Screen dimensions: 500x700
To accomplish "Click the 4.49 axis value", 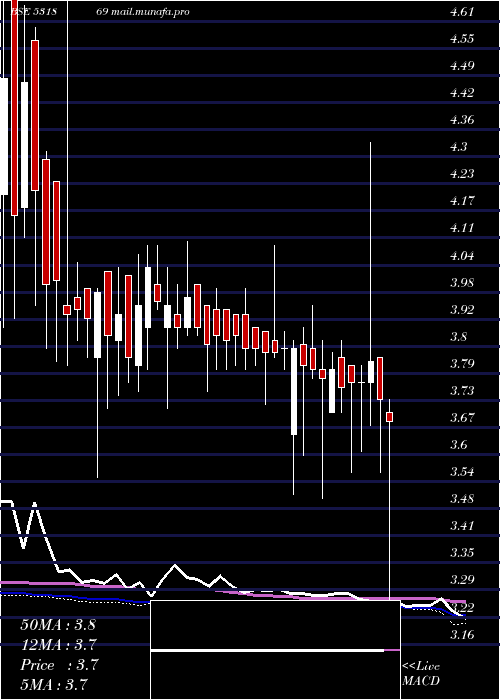I will pyautogui.click(x=462, y=66).
